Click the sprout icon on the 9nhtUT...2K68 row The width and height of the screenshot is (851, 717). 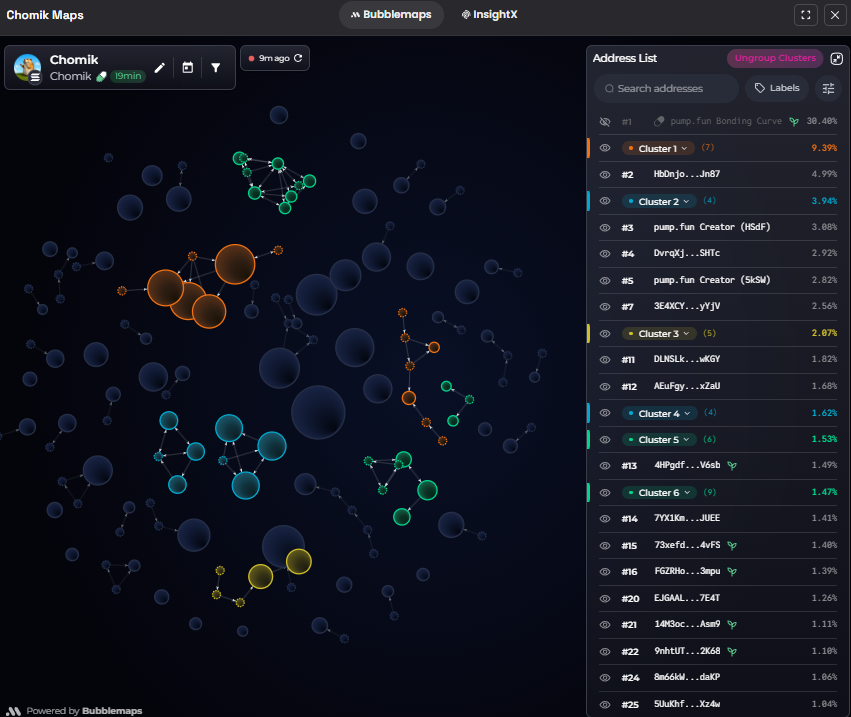click(732, 651)
